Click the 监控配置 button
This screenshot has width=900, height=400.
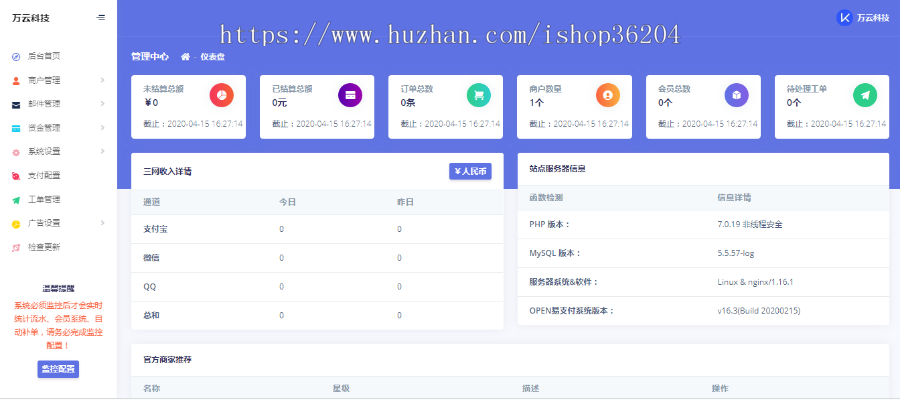[x=58, y=369]
